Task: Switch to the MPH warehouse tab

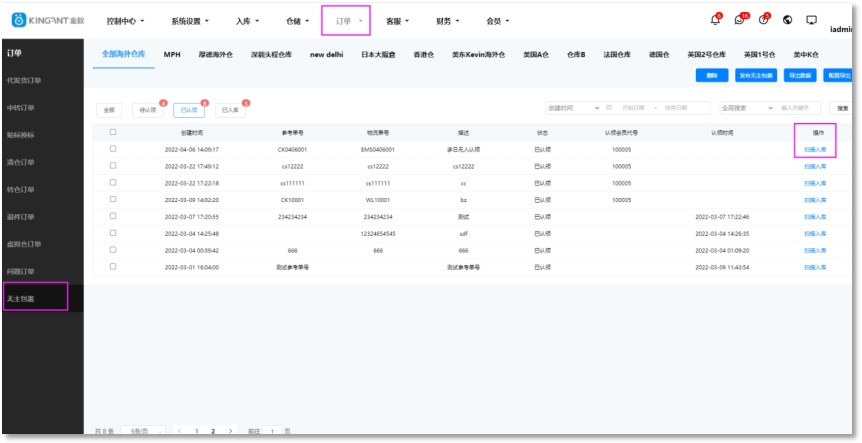Action: pos(172,54)
